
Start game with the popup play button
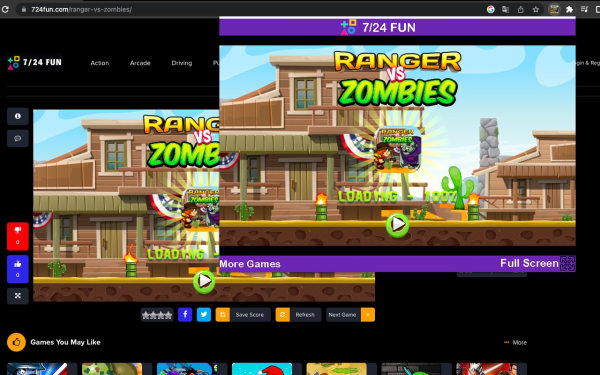pos(397,225)
